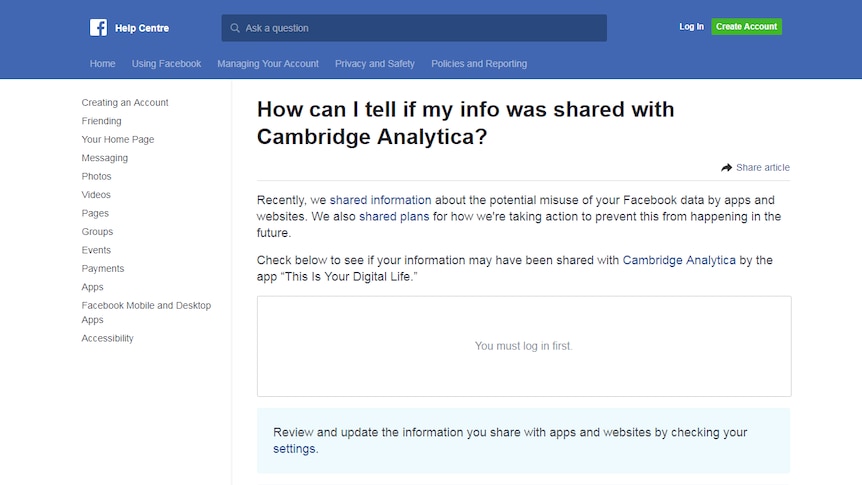Open the Using Facebook menu
Image resolution: width=862 pixels, height=485 pixels.
tap(166, 64)
